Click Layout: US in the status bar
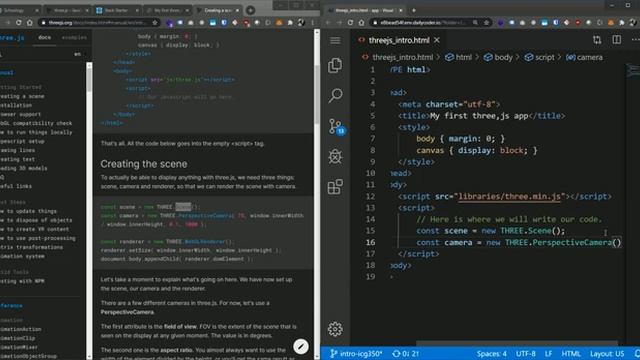 pyautogui.click(x=607, y=353)
